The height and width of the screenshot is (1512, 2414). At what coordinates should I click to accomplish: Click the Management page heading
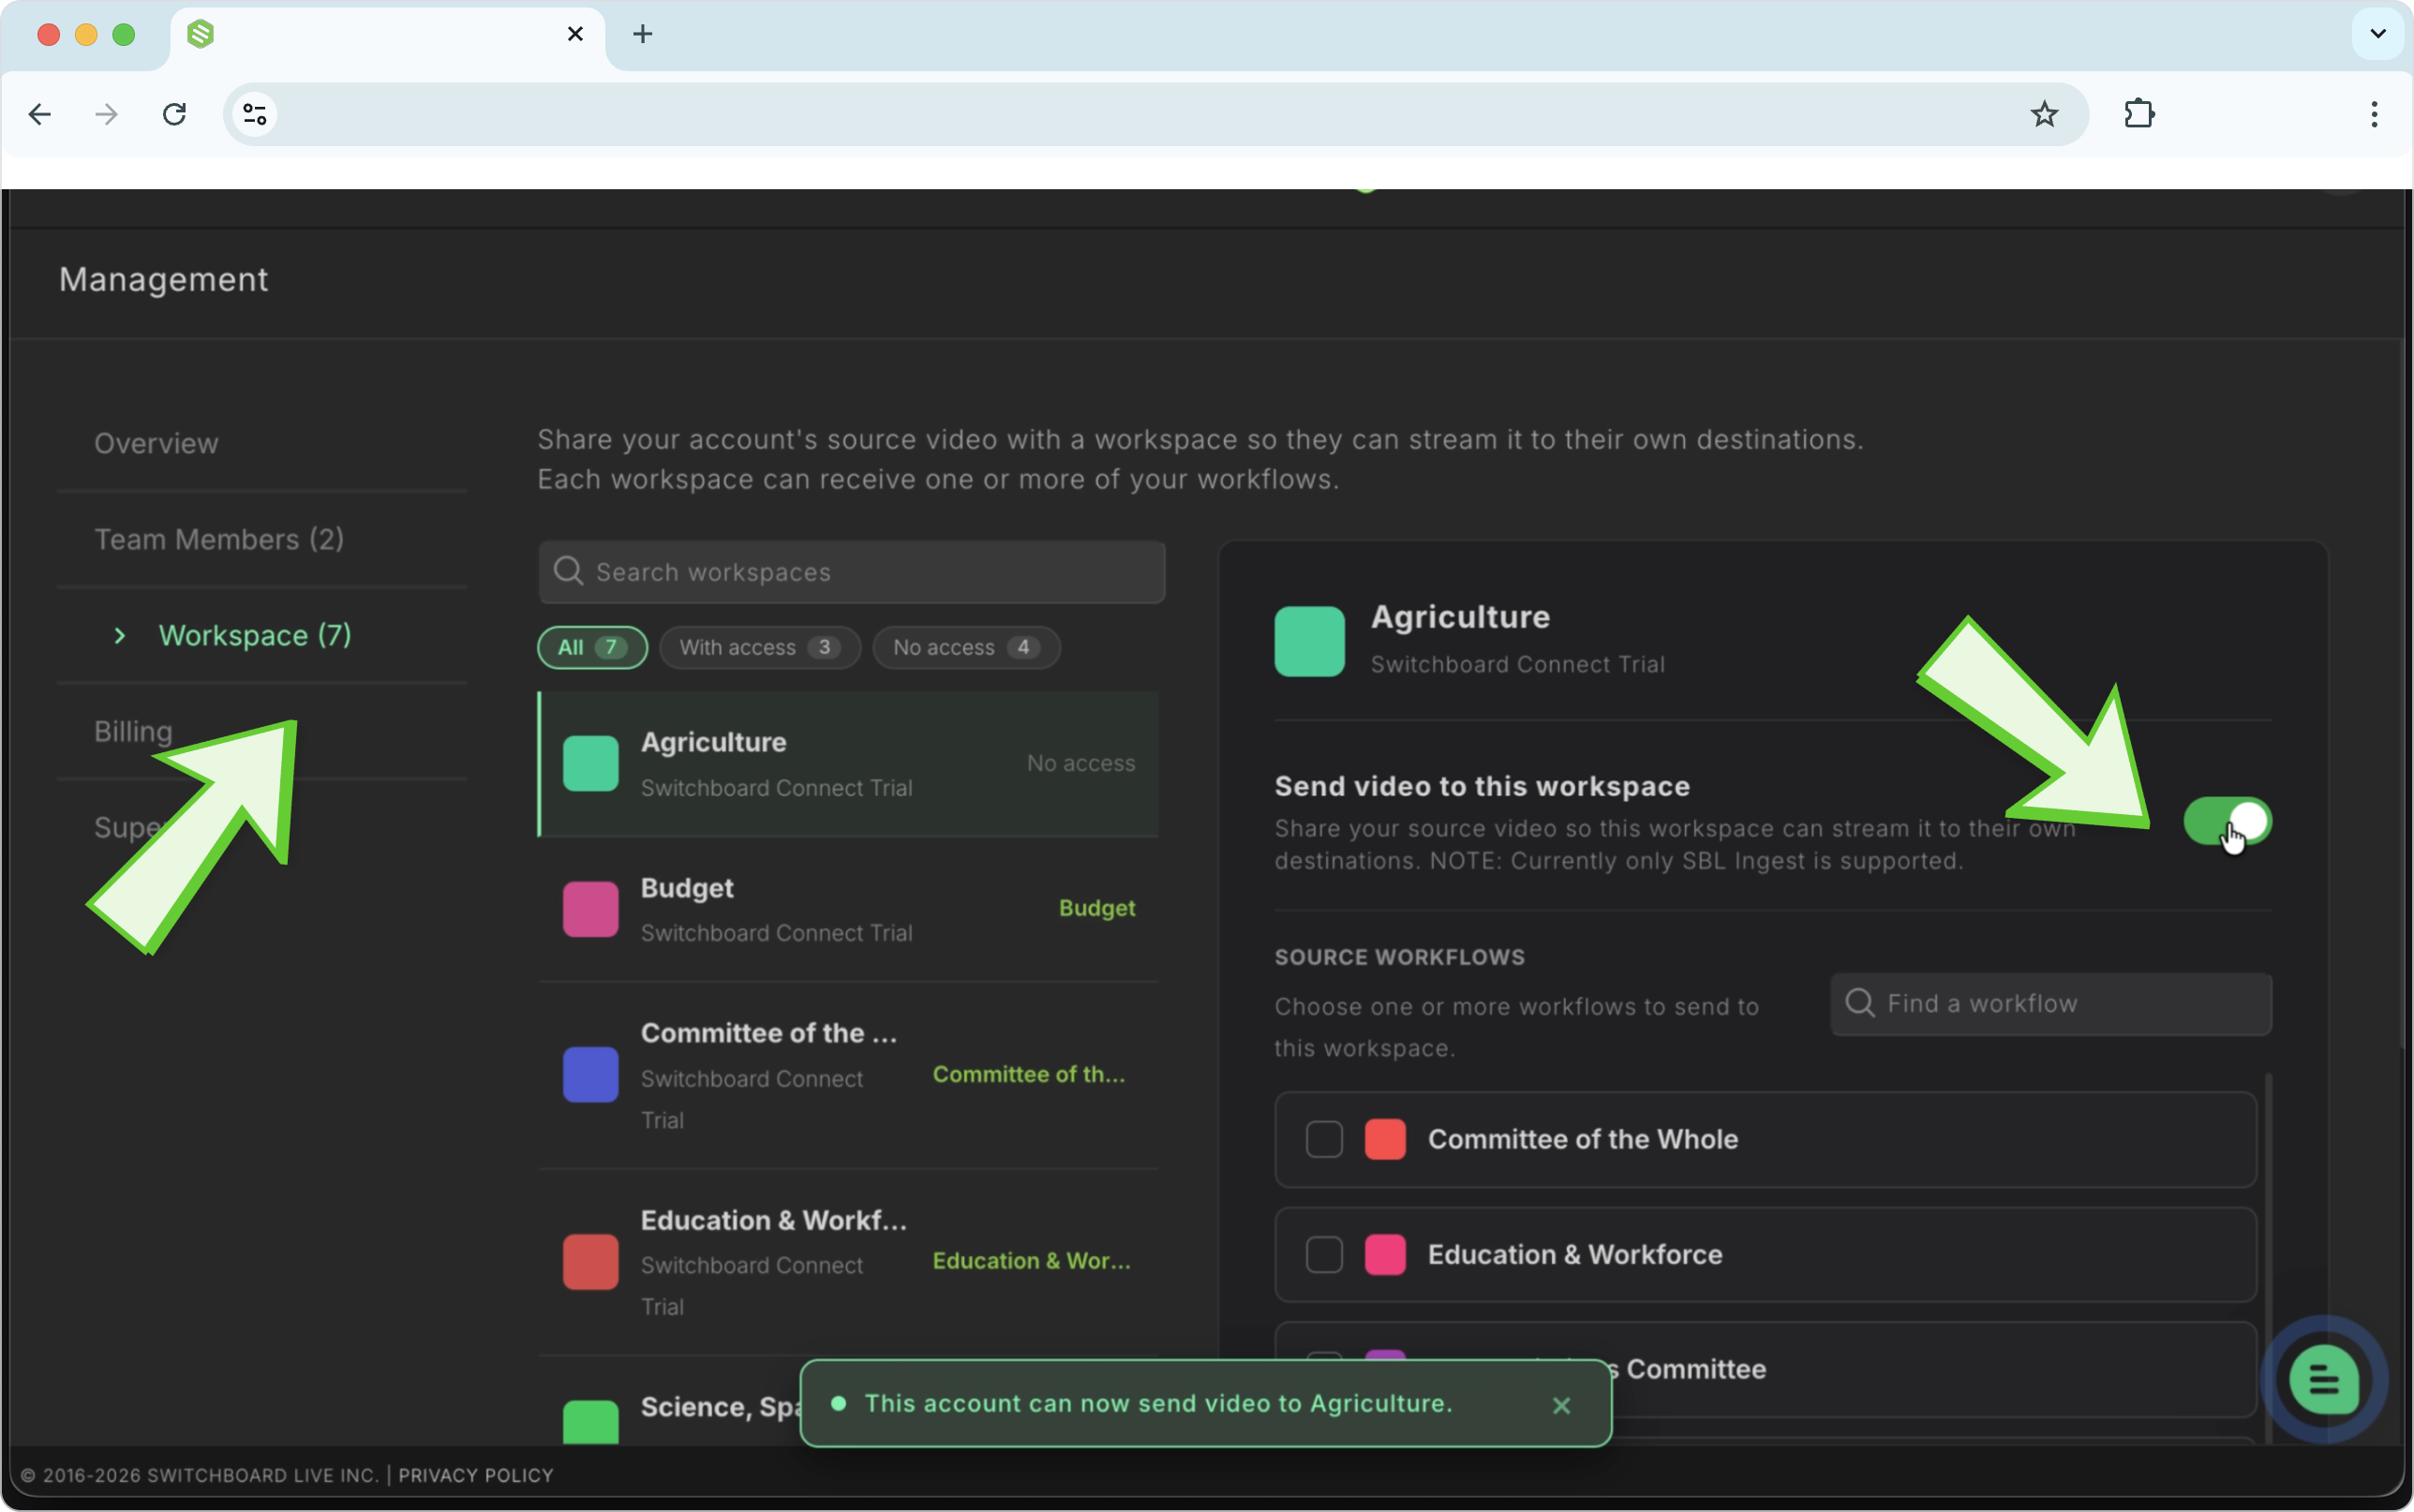click(163, 279)
